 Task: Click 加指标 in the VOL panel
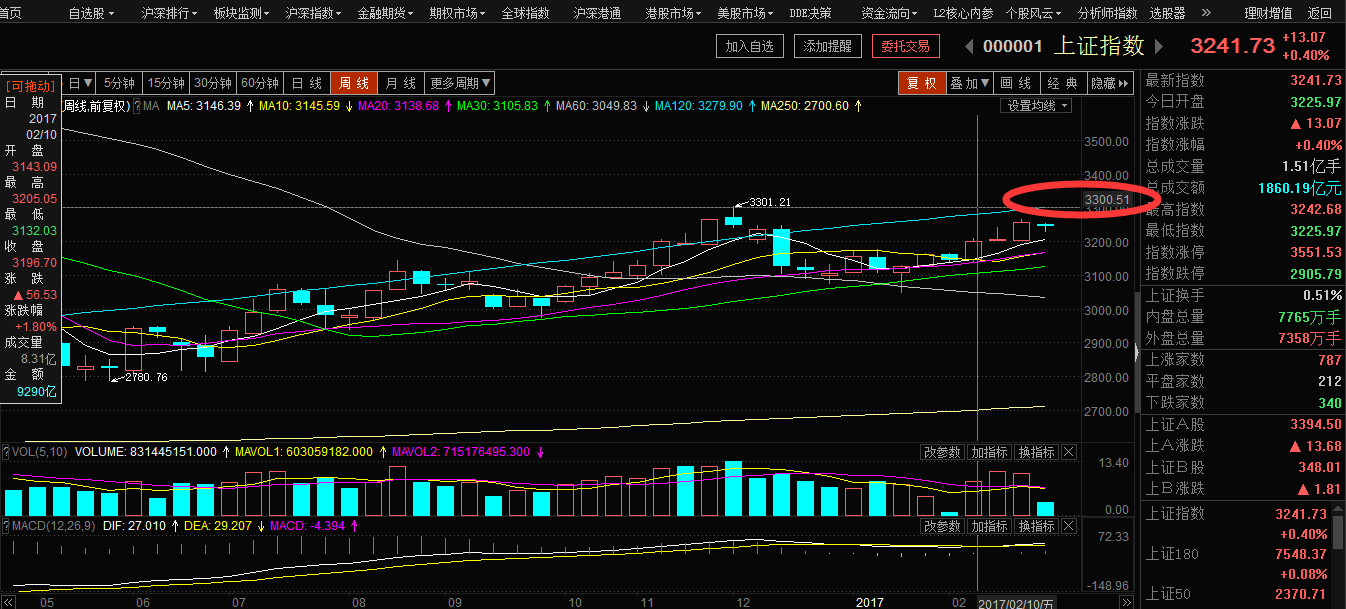tap(989, 452)
